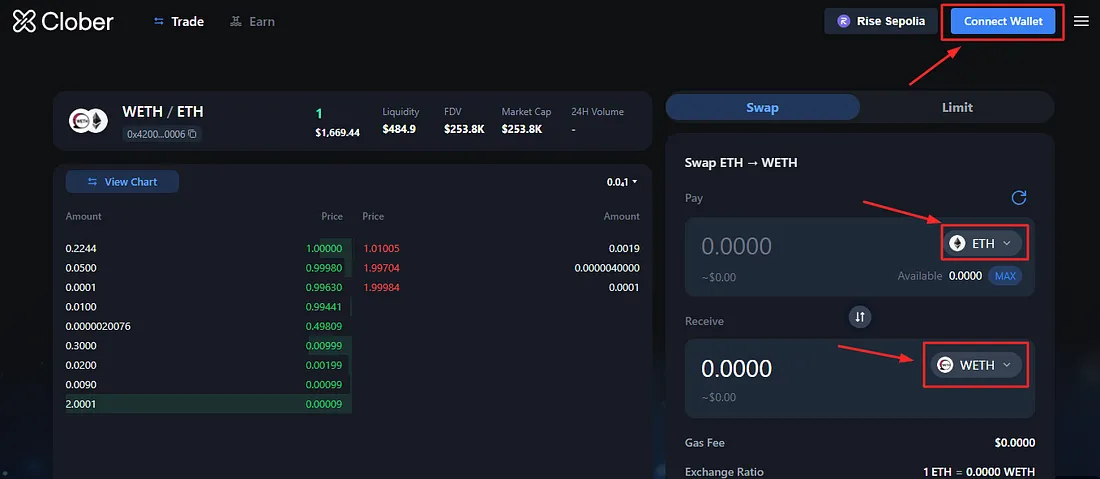Image resolution: width=1100 pixels, height=479 pixels.
Task: Select the Rise Sepolia network button
Action: (x=880, y=21)
